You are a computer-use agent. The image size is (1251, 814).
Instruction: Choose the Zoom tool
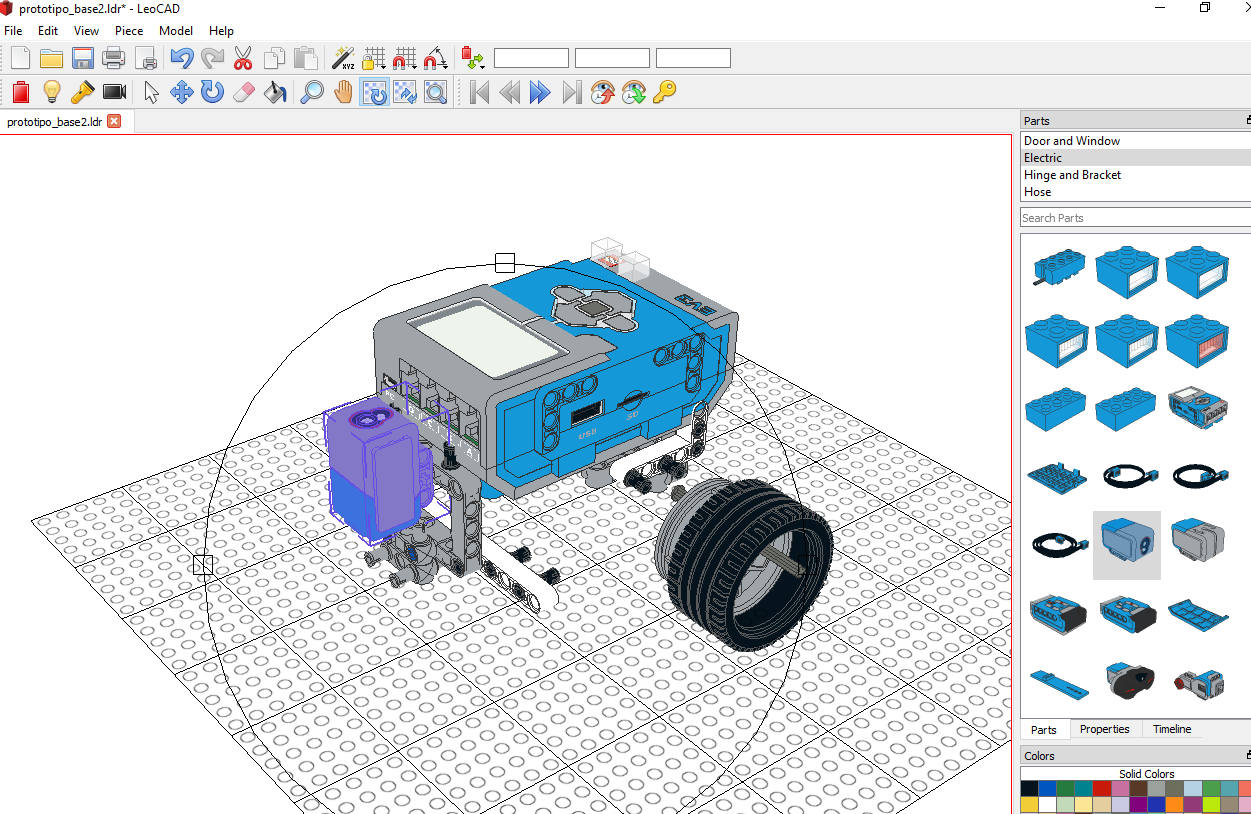(312, 92)
